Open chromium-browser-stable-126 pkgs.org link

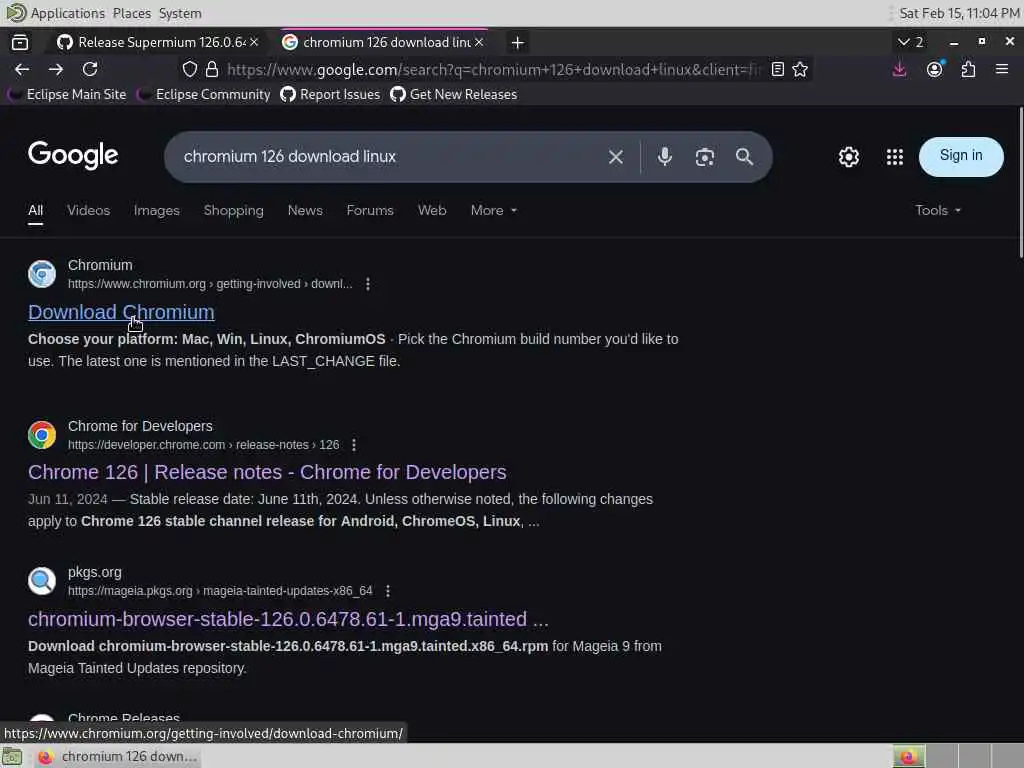[x=288, y=619]
